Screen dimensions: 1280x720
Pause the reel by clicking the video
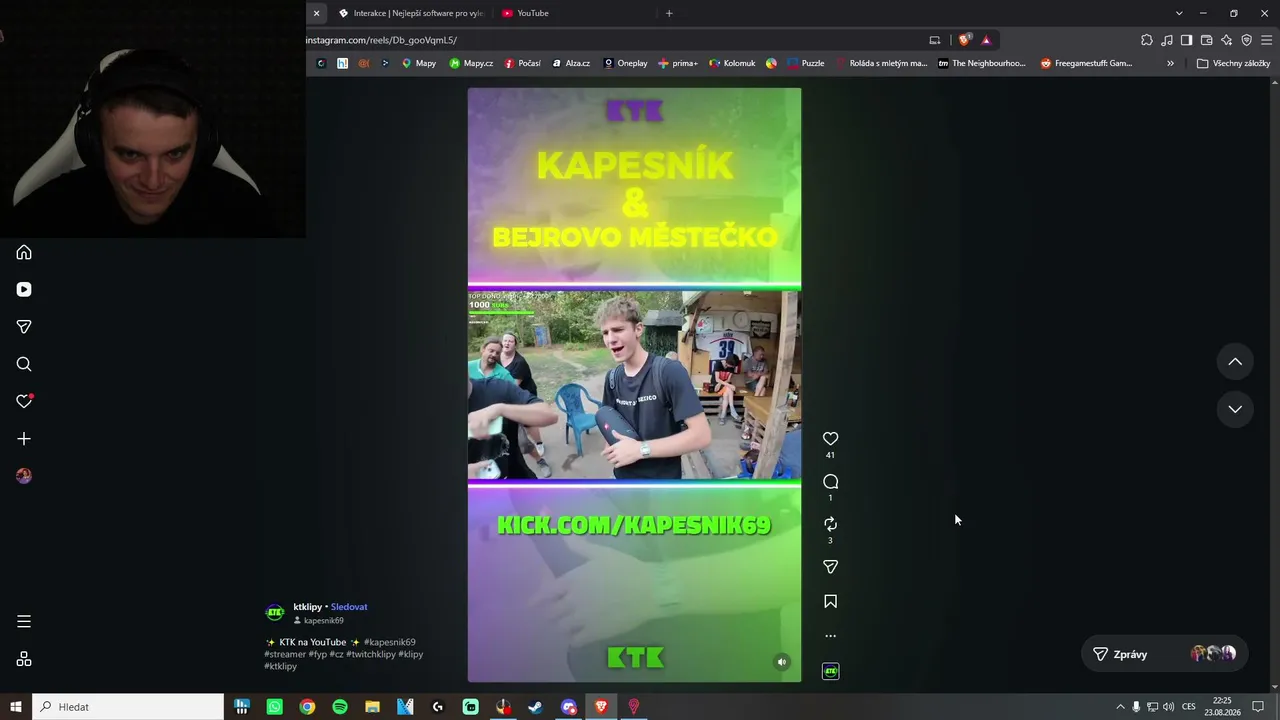[634, 385]
